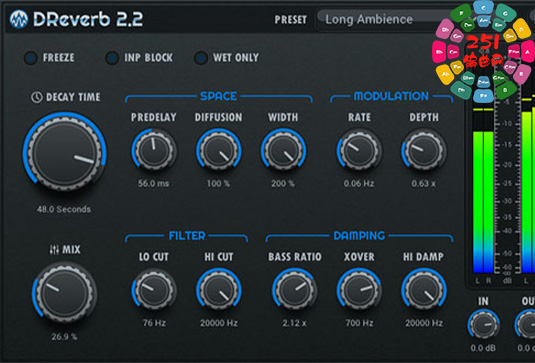
Task: Select the HI CUT 20000 Hz value
Action: [219, 323]
